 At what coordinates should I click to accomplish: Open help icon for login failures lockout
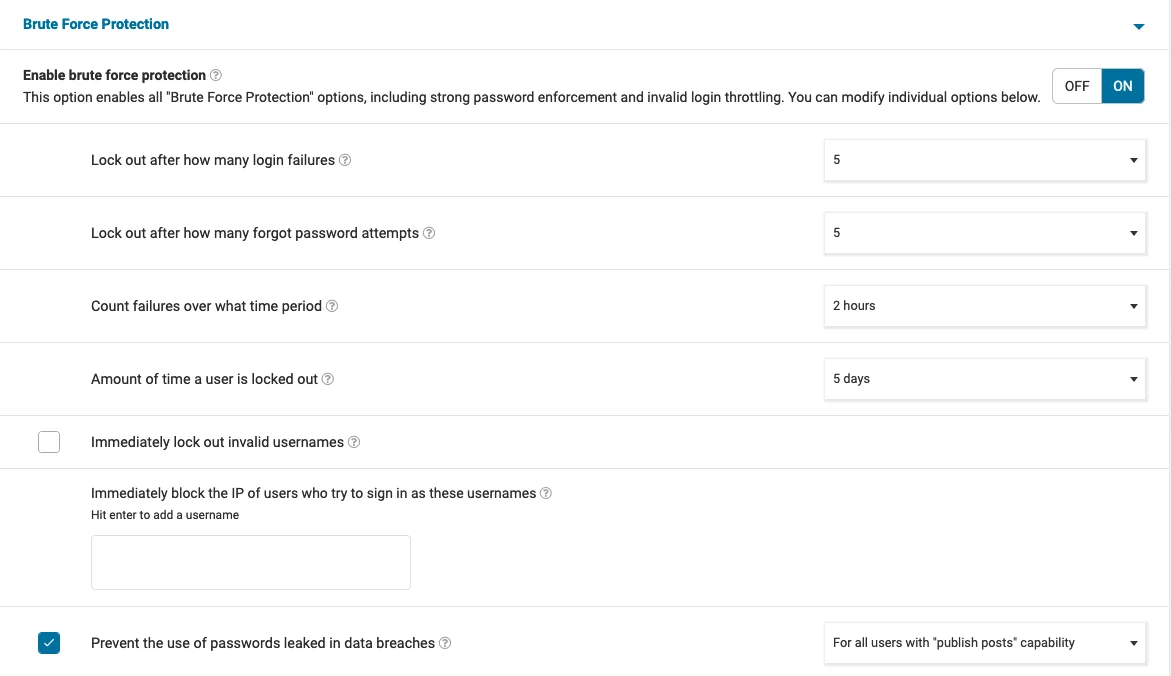pyautogui.click(x=345, y=160)
